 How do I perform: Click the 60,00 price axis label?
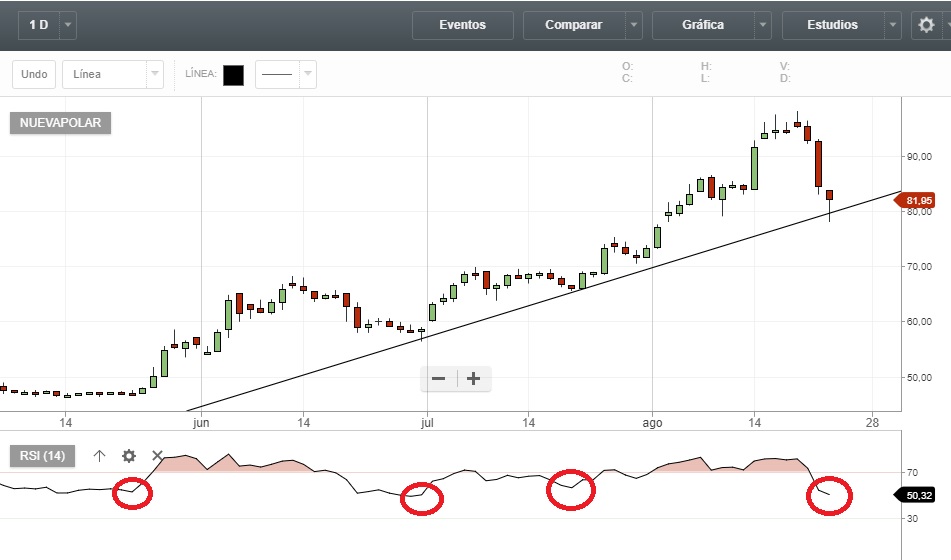pos(919,322)
